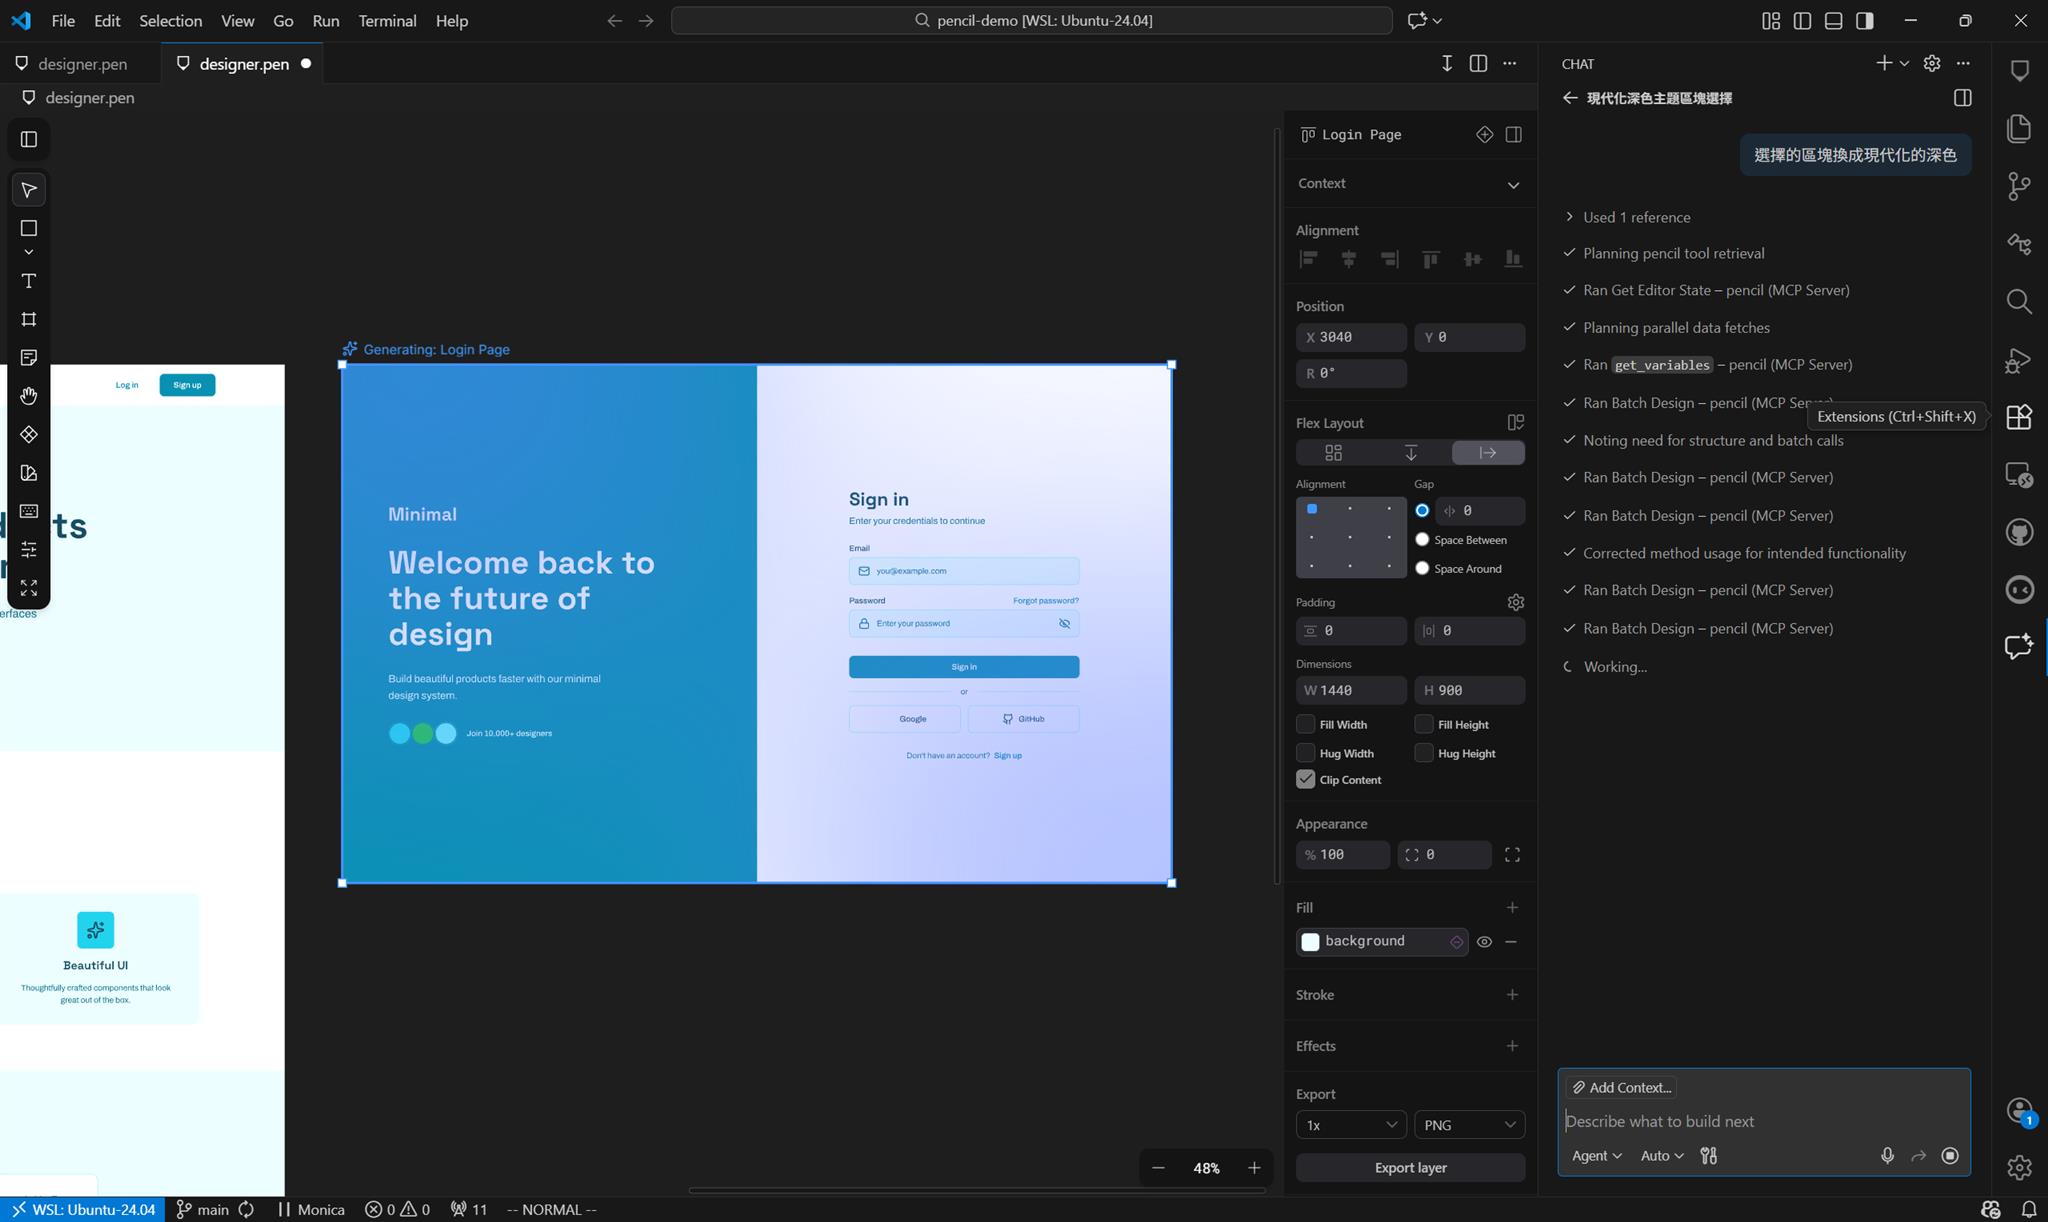Open the Terminal menu
The image size is (2048, 1222).
tap(387, 20)
